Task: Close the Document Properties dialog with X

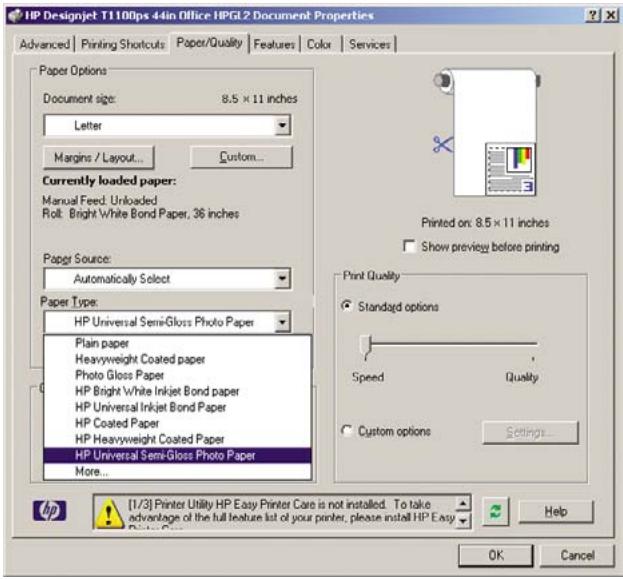Action: (x=611, y=15)
